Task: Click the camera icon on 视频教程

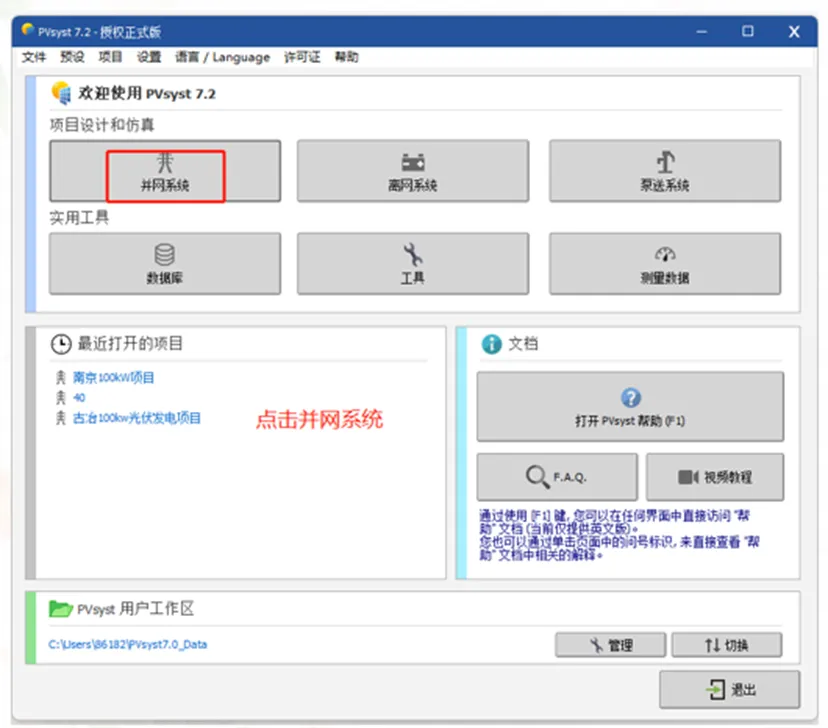Action: pyautogui.click(x=688, y=477)
